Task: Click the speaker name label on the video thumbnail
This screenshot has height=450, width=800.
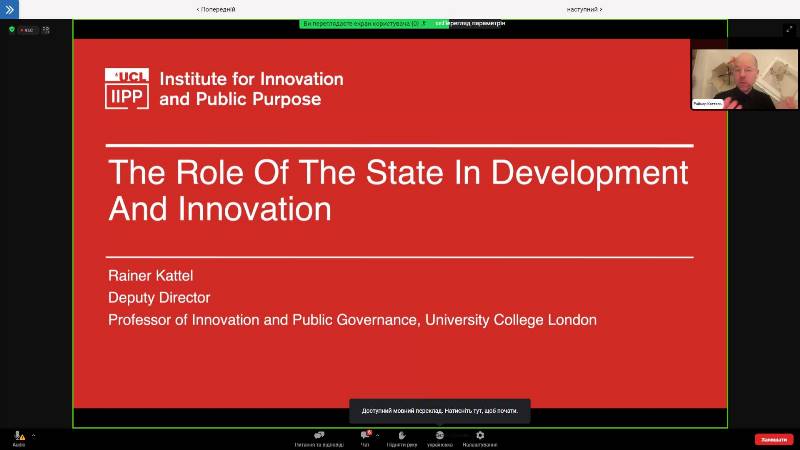Action: pyautogui.click(x=708, y=104)
